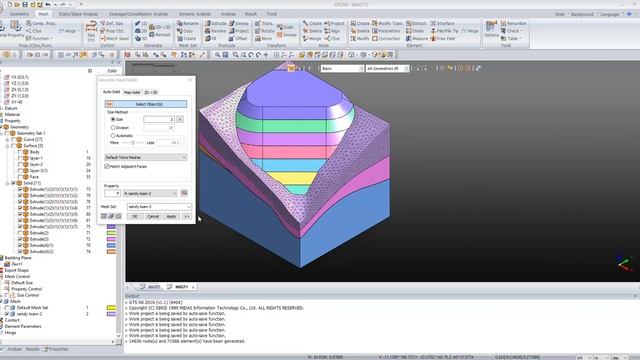
Task: Click the color swatch of Extrude(4)(2)
Action: pyautogui.click(x=111, y=252)
